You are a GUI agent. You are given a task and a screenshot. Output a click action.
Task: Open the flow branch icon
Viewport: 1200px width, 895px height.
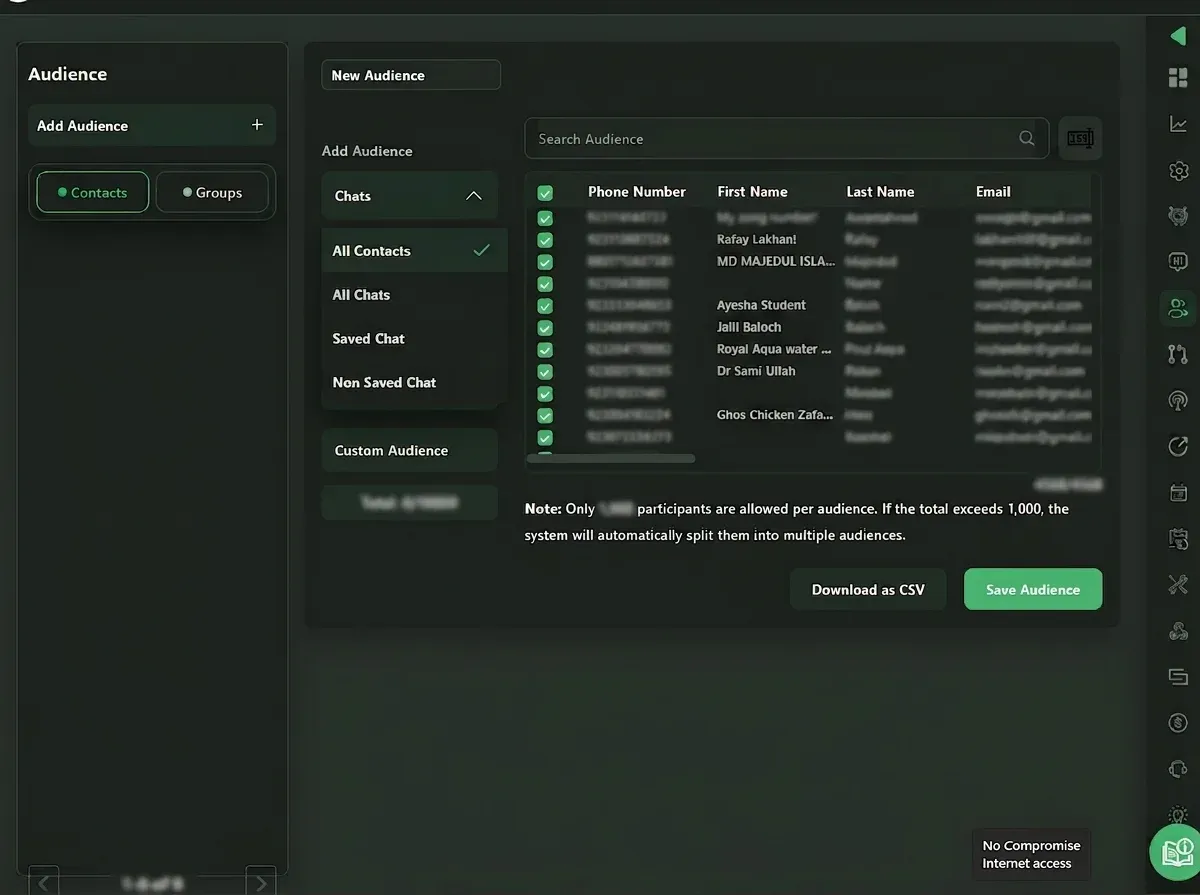point(1178,354)
